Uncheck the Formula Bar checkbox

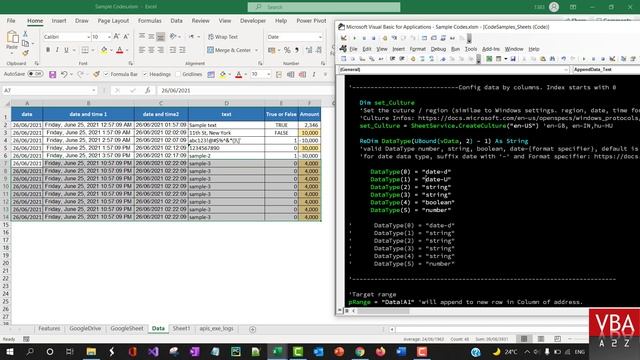pos(106,74)
